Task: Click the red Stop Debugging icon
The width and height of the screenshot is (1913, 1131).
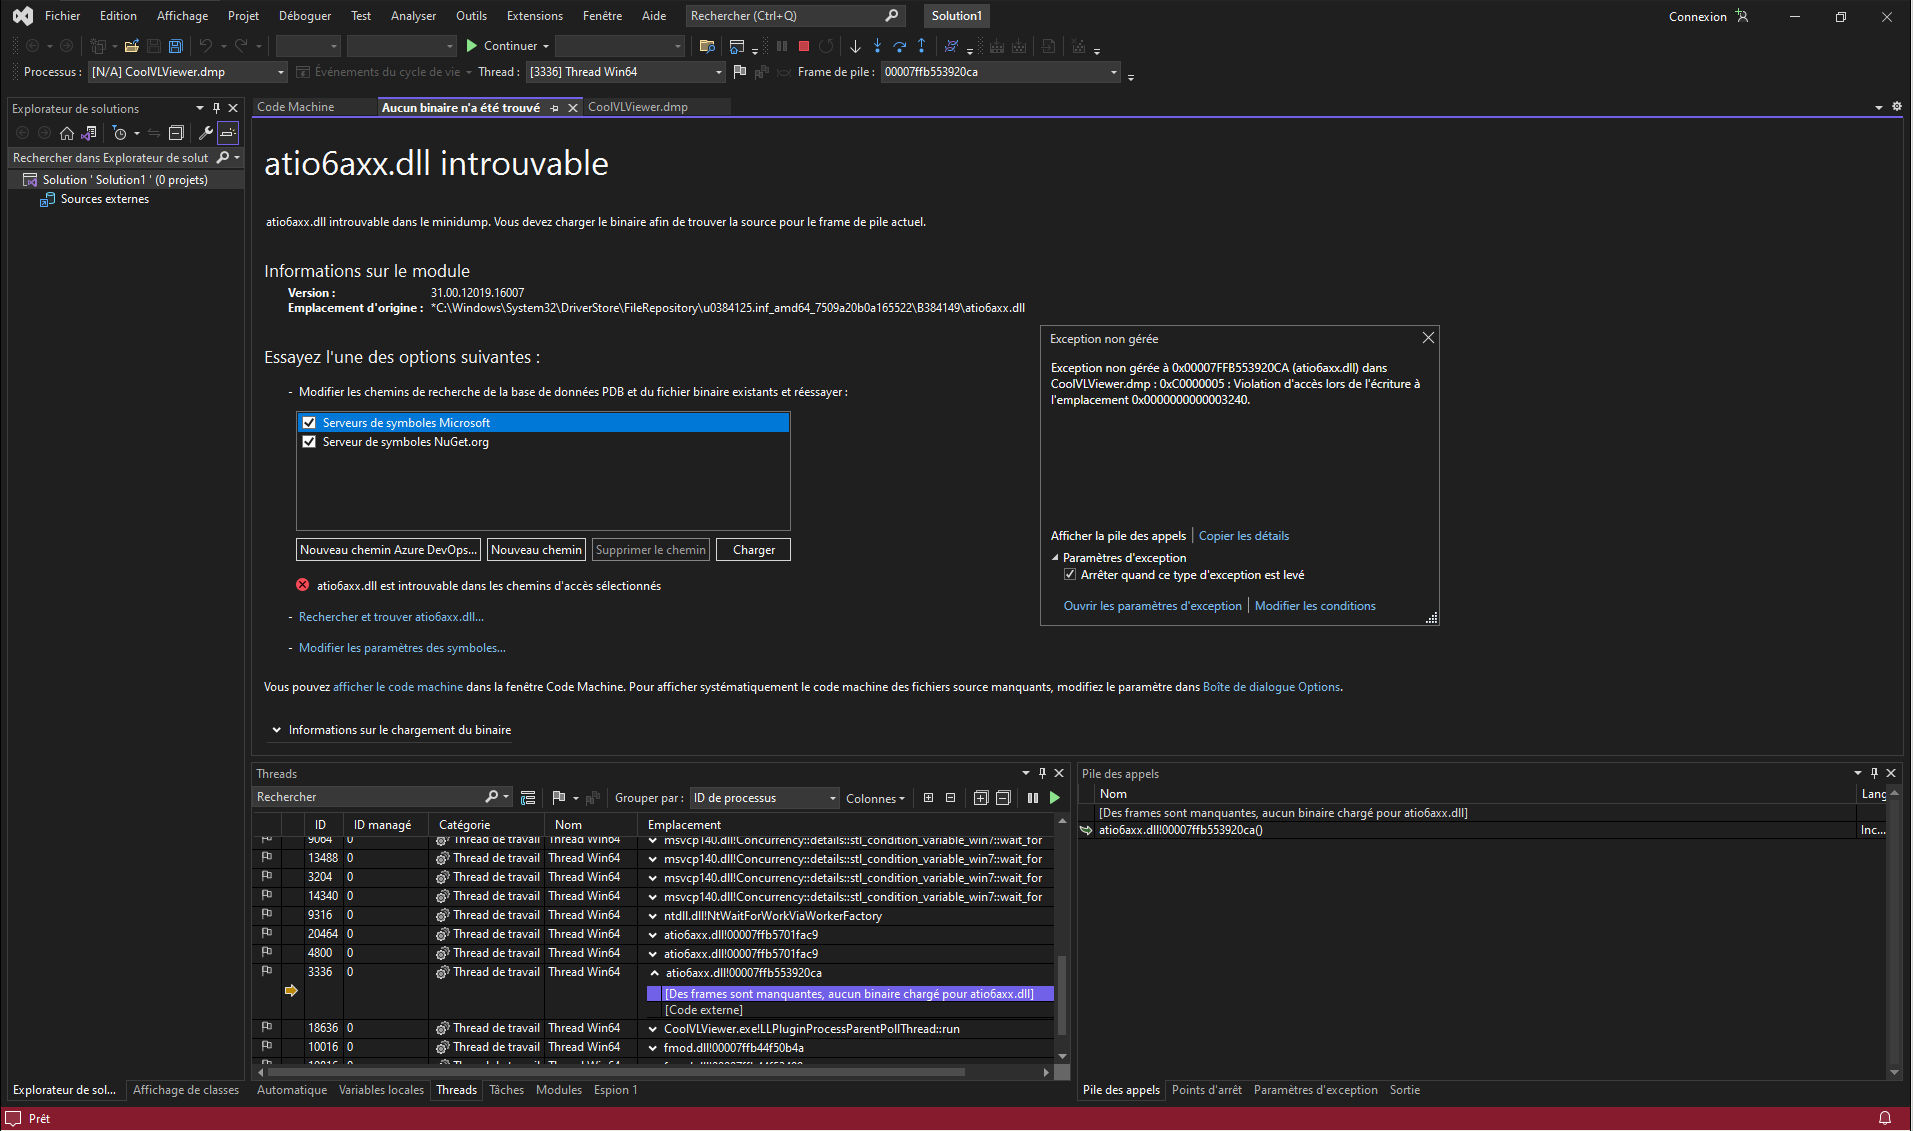Action: tap(804, 46)
